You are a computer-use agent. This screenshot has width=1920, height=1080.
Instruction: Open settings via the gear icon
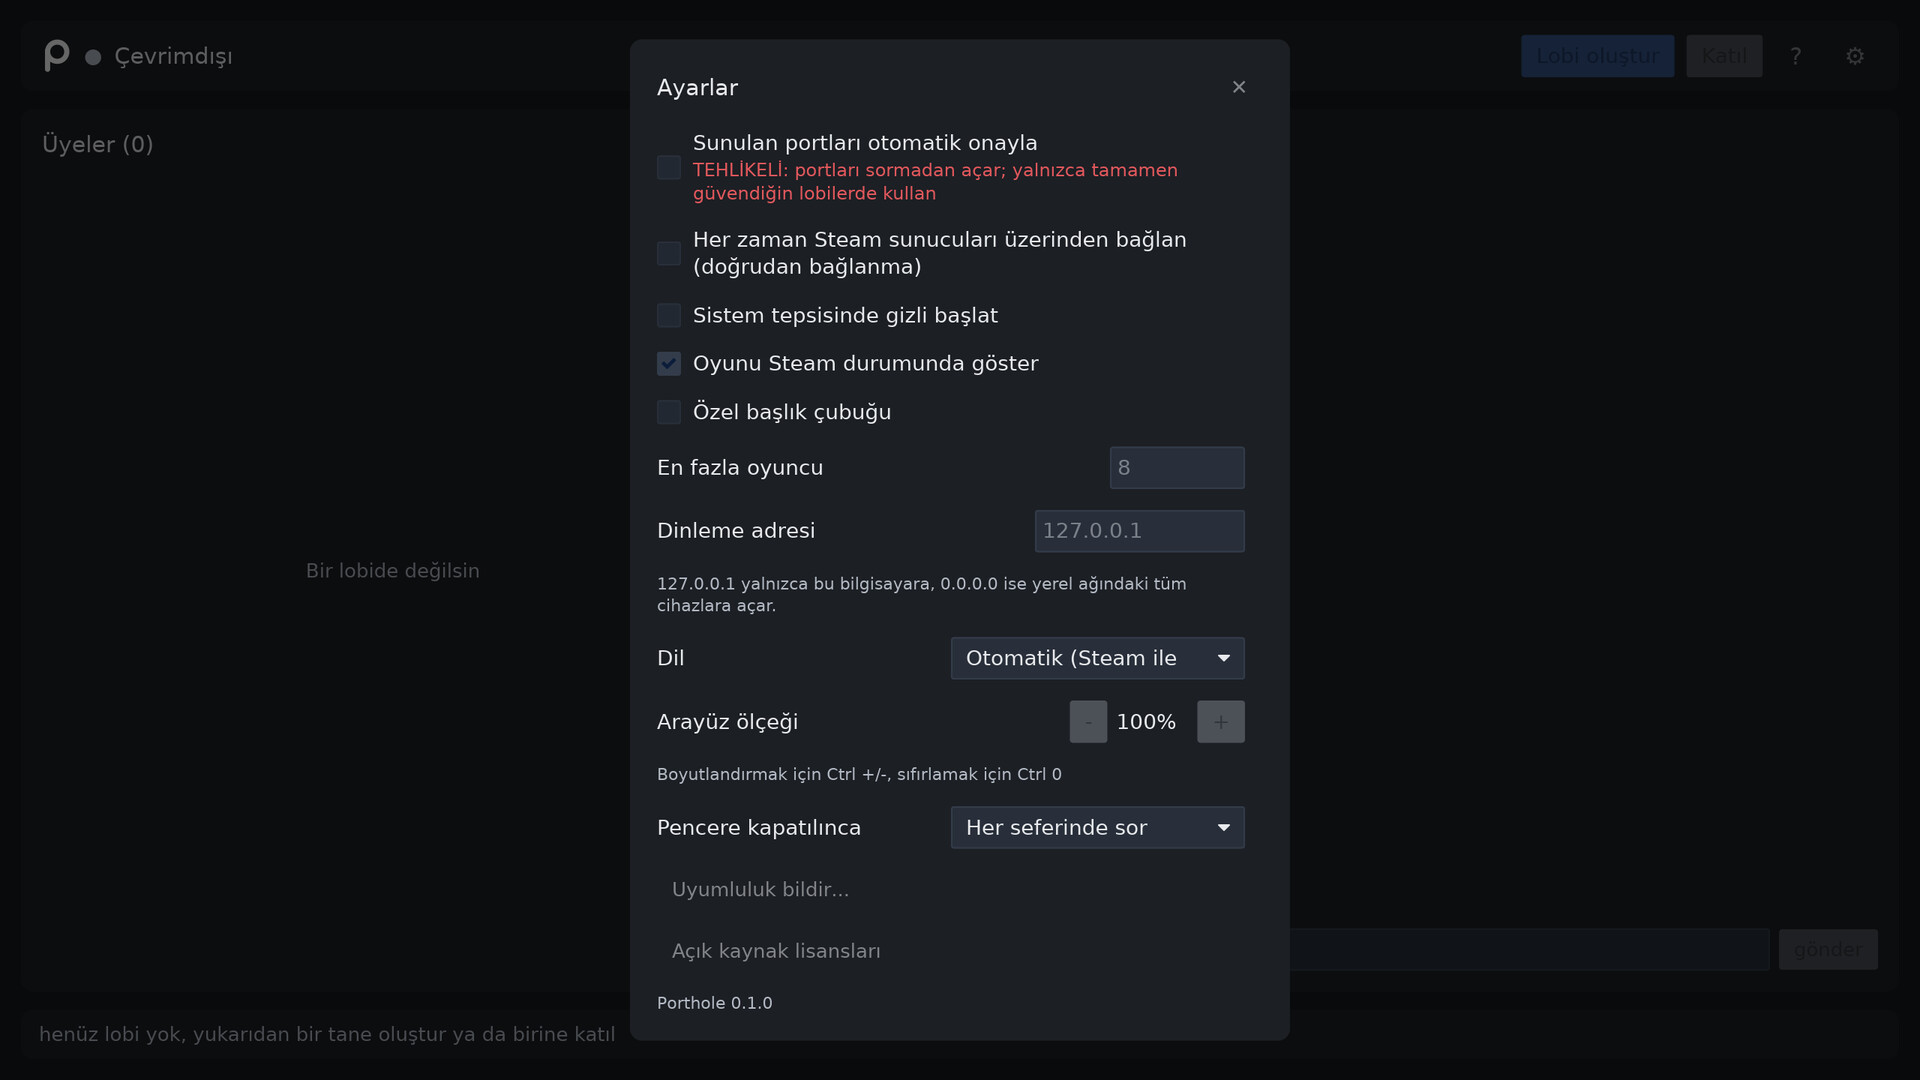click(1855, 56)
